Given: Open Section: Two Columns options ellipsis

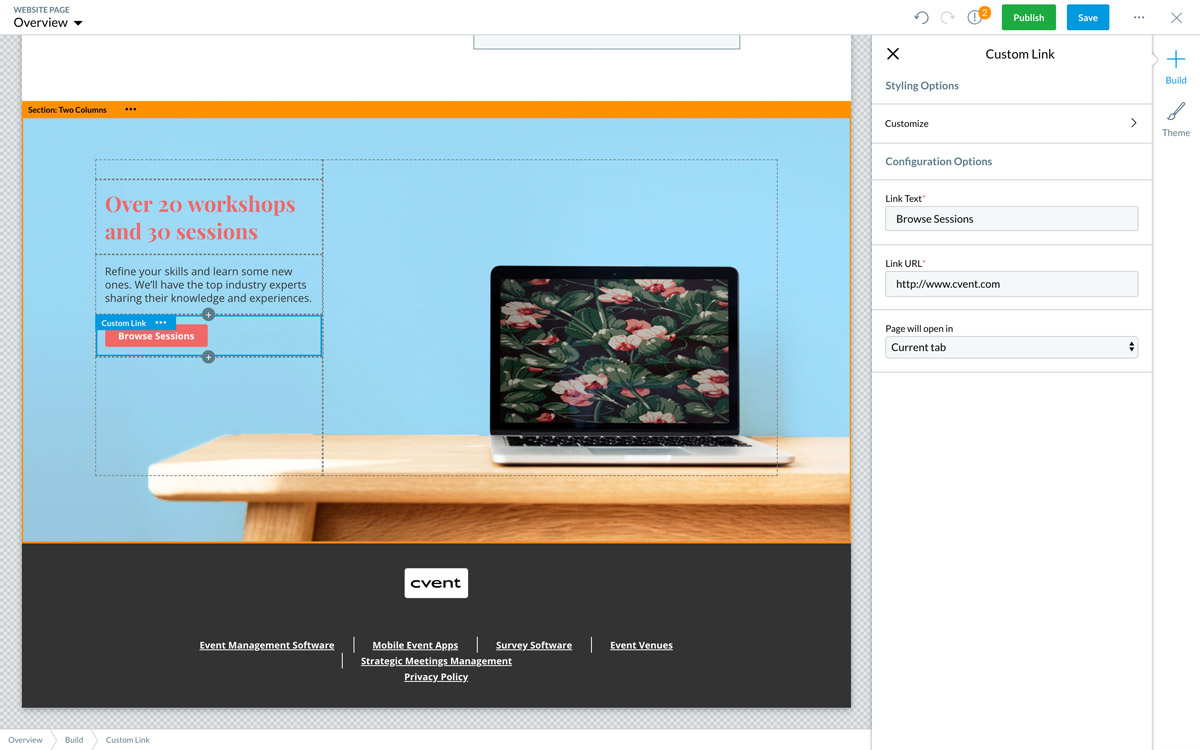Looking at the screenshot, I should tap(131, 110).
